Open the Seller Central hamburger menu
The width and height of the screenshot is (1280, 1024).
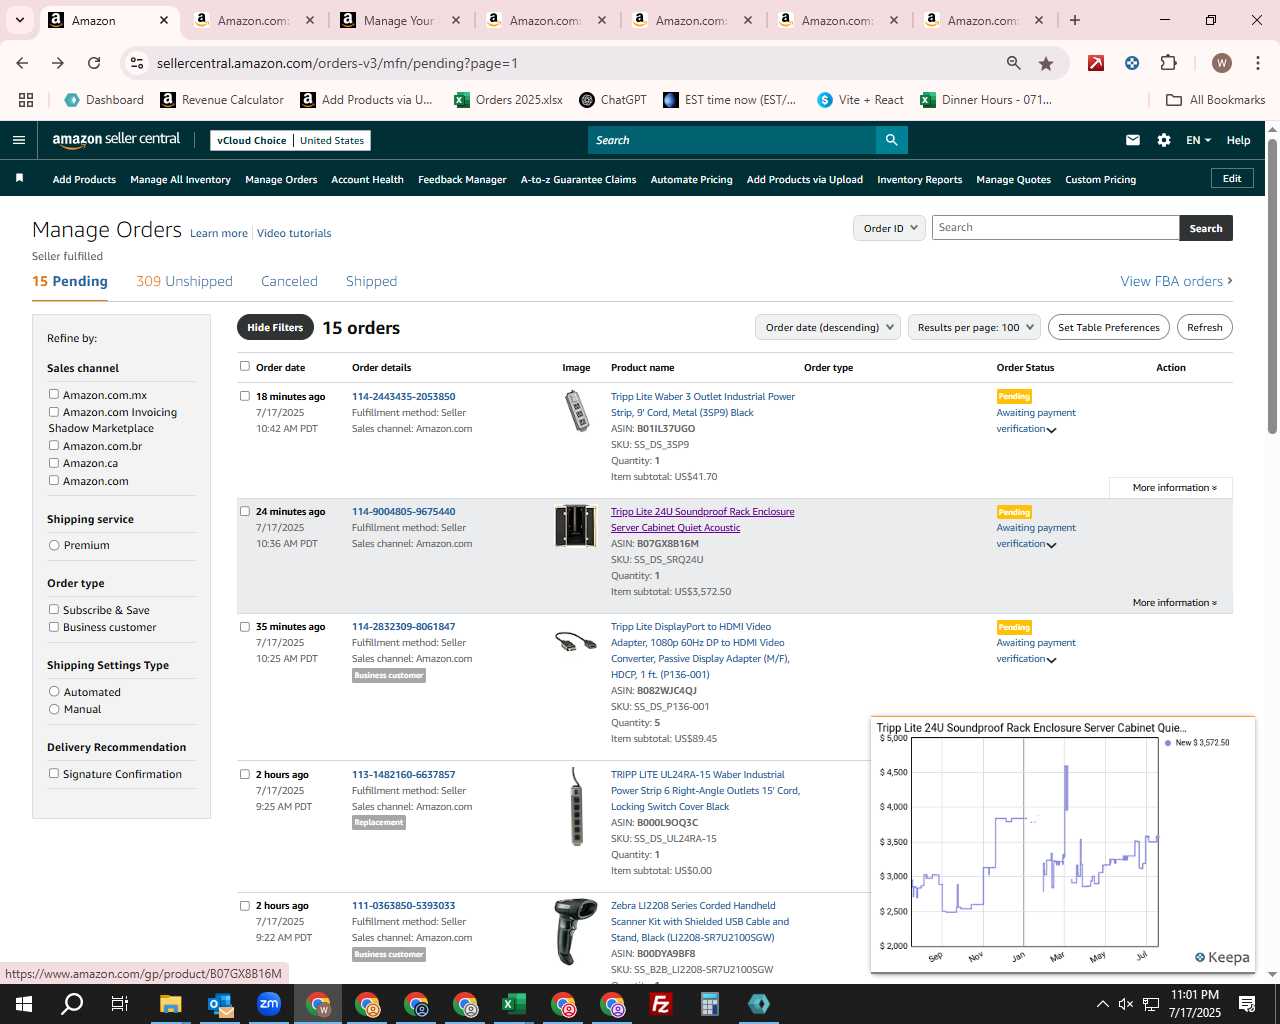(x=18, y=140)
